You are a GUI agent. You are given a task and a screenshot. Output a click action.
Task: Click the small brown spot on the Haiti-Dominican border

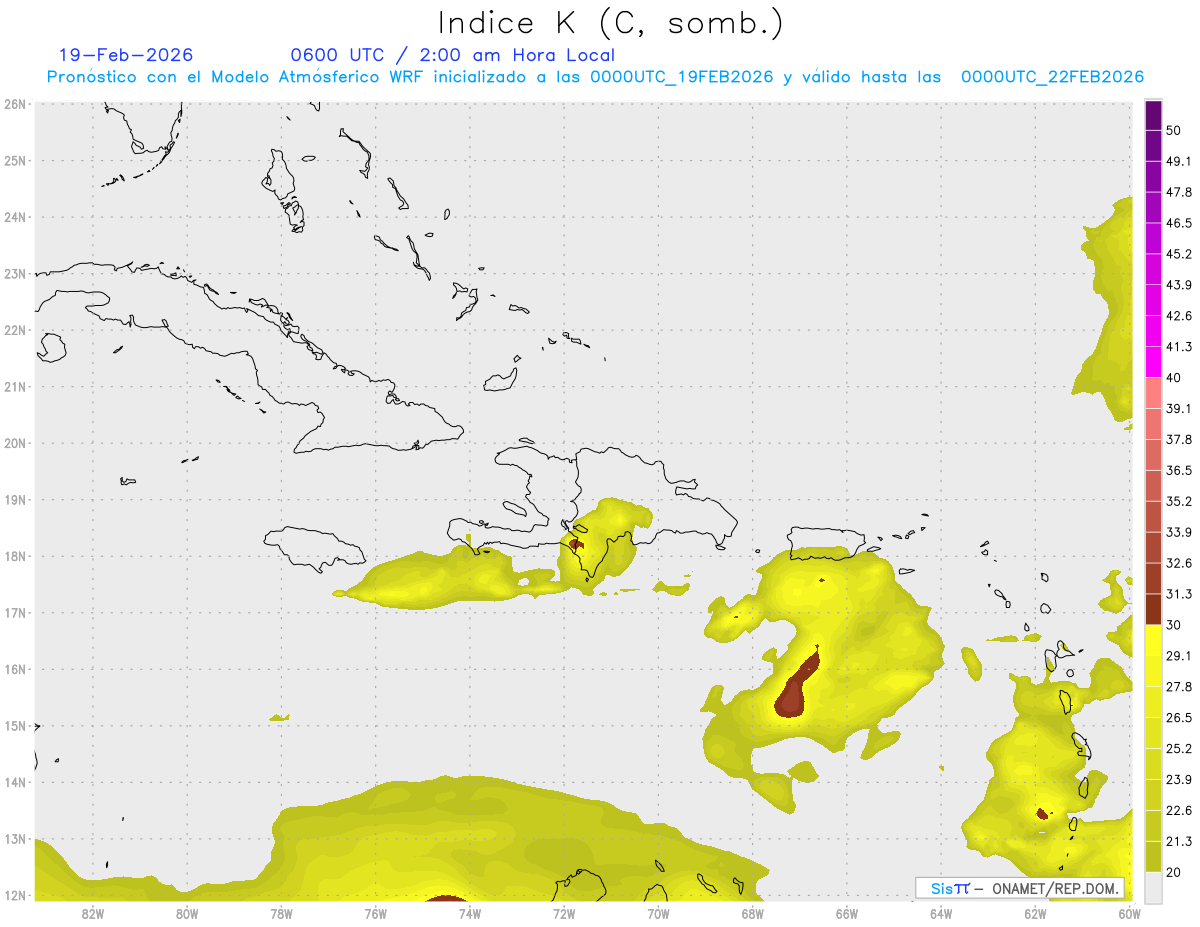pyautogui.click(x=575, y=545)
